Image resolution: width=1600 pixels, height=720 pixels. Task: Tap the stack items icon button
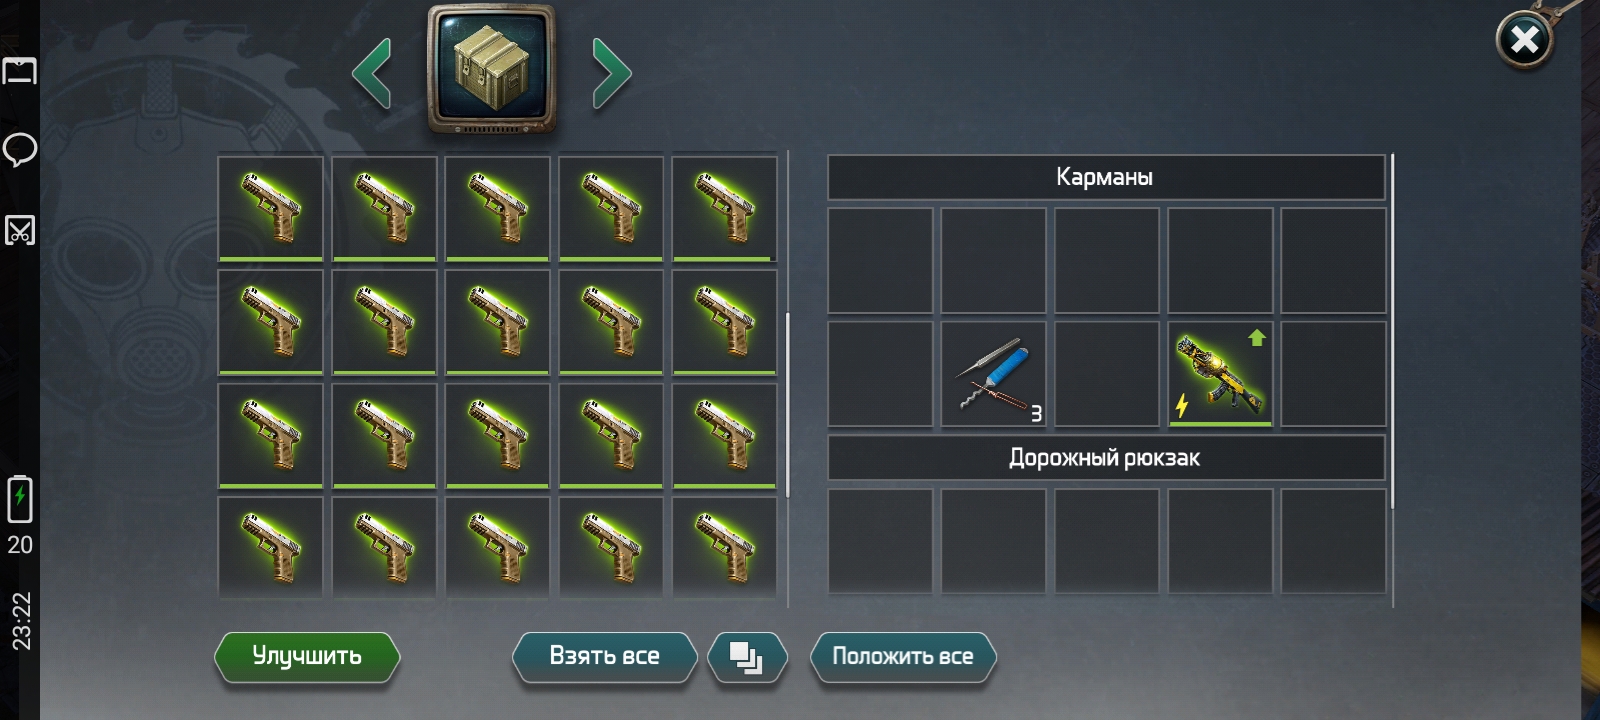(x=747, y=657)
